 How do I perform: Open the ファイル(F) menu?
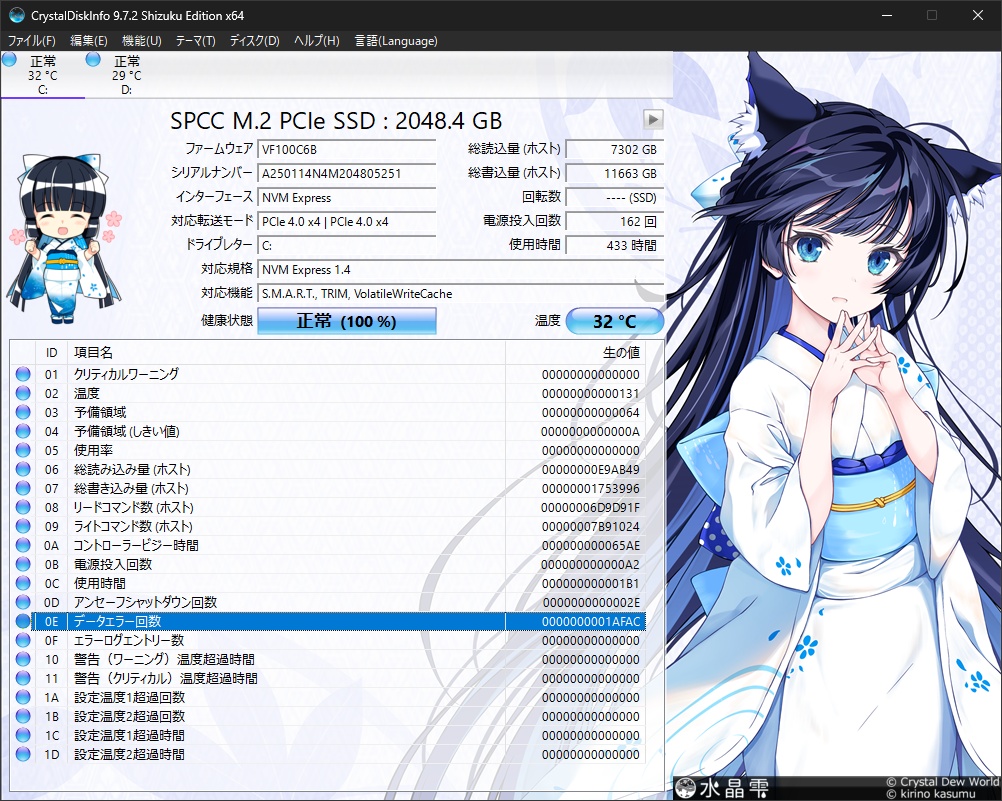[32, 41]
